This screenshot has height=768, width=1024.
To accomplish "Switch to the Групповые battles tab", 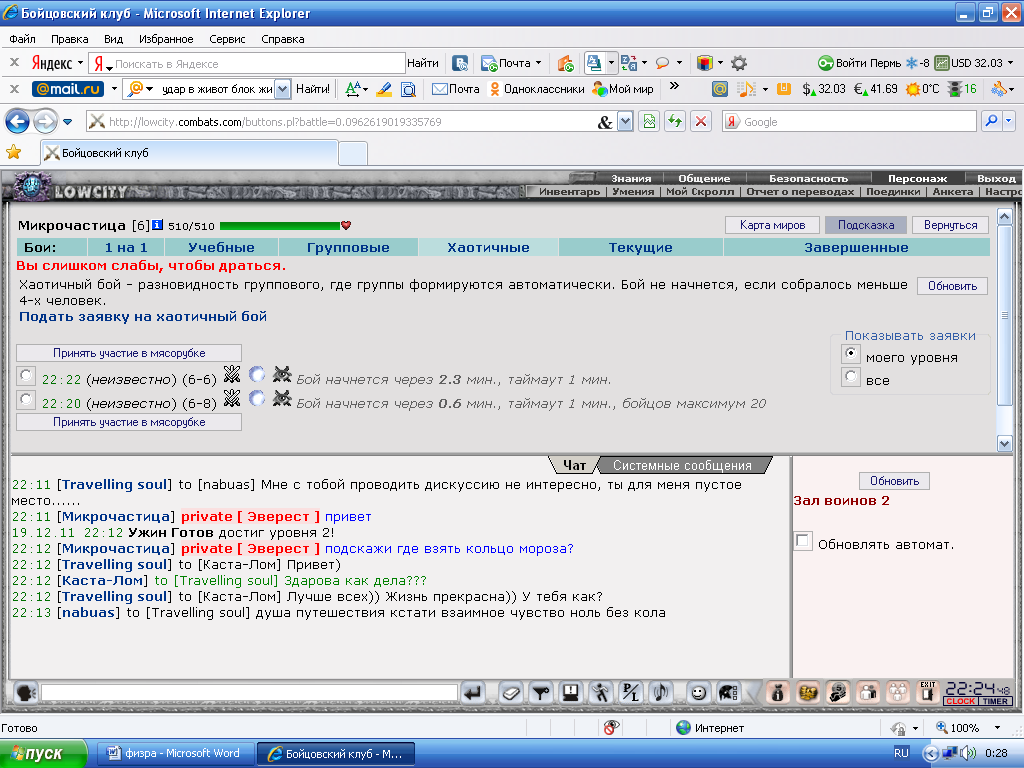I will click(348, 248).
